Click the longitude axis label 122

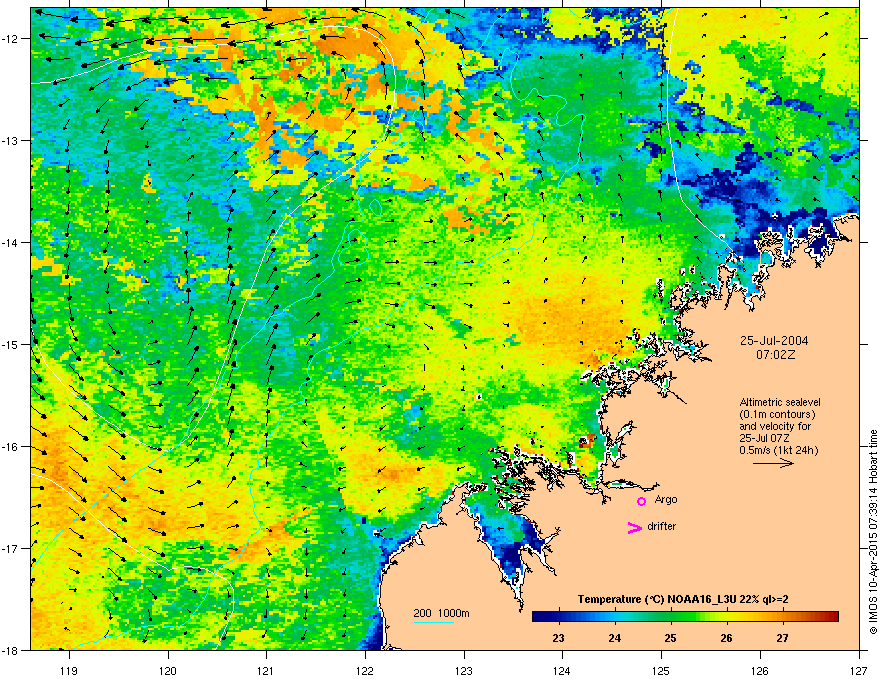pos(365,670)
